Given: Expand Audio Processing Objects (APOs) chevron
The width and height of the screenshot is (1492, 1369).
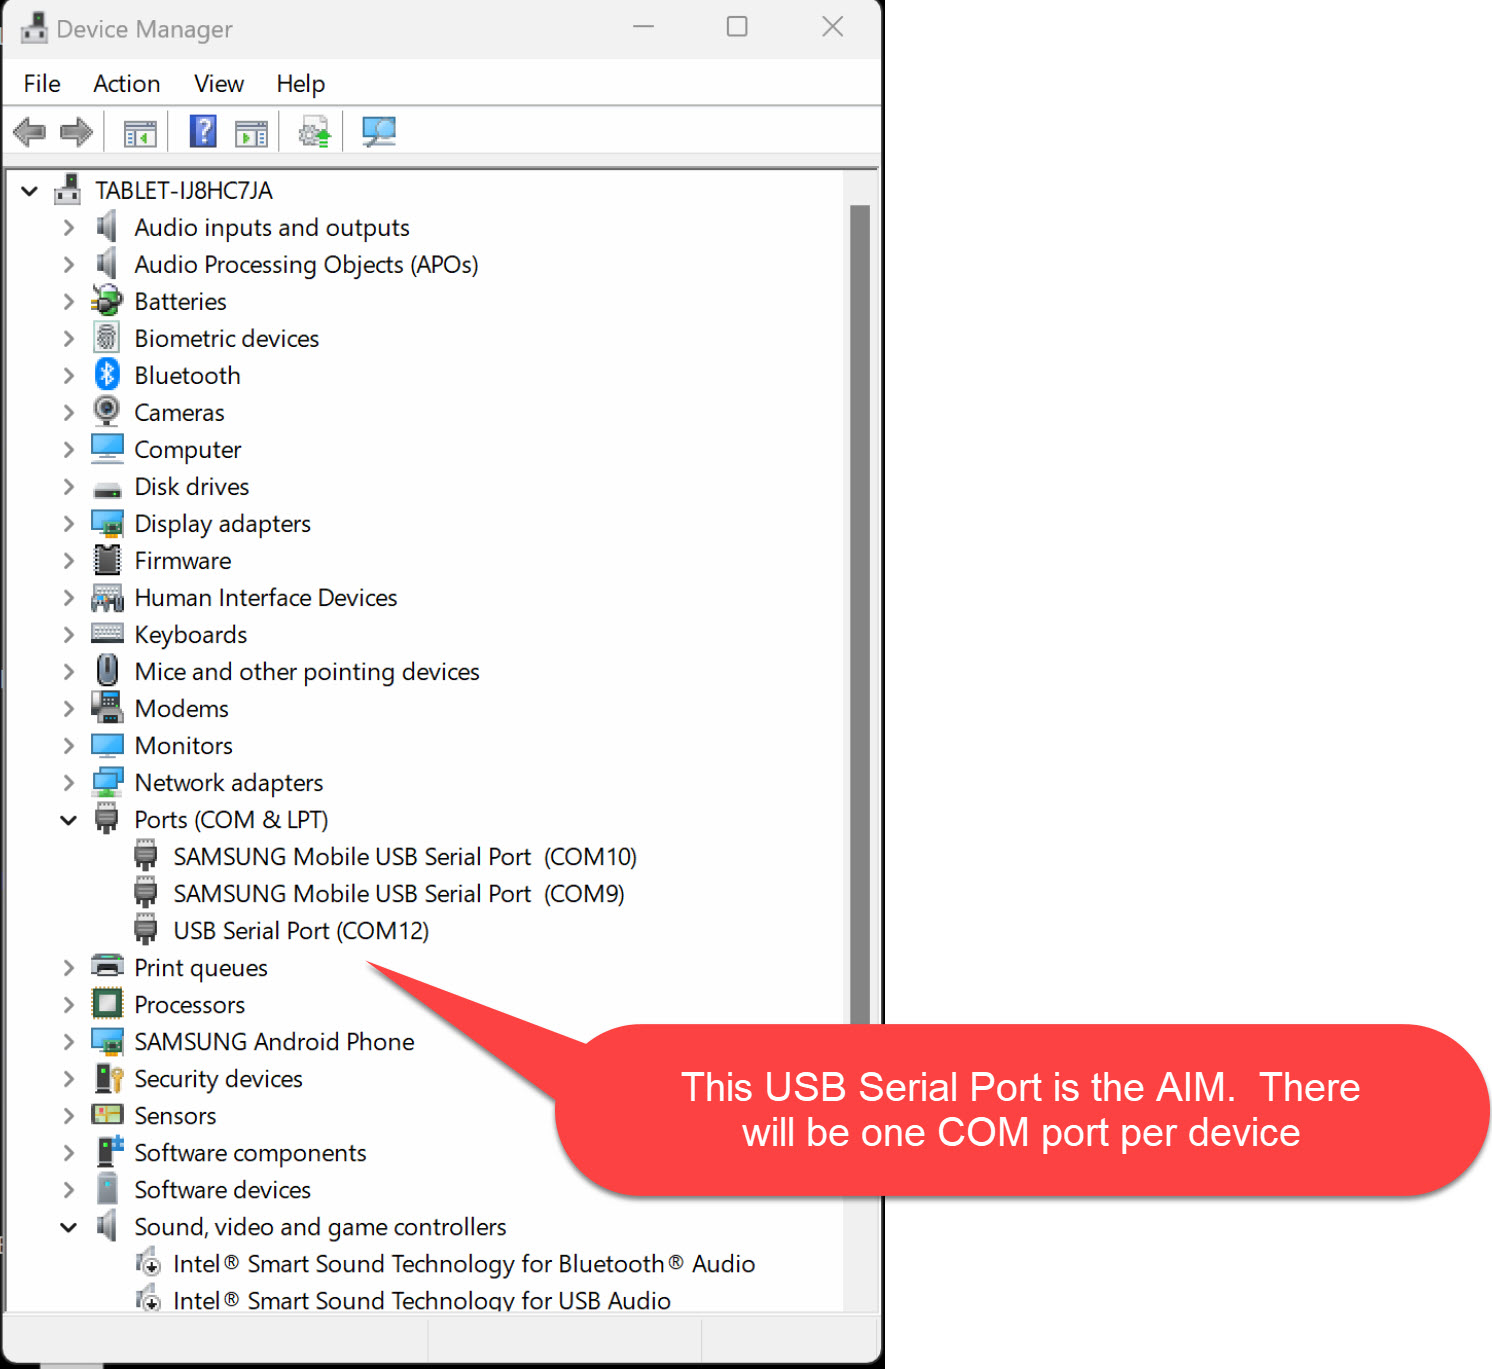Looking at the screenshot, I should [x=68, y=264].
